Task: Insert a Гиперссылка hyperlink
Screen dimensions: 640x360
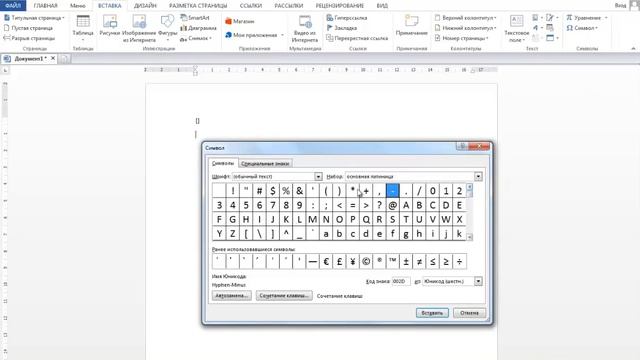Action: [347, 18]
